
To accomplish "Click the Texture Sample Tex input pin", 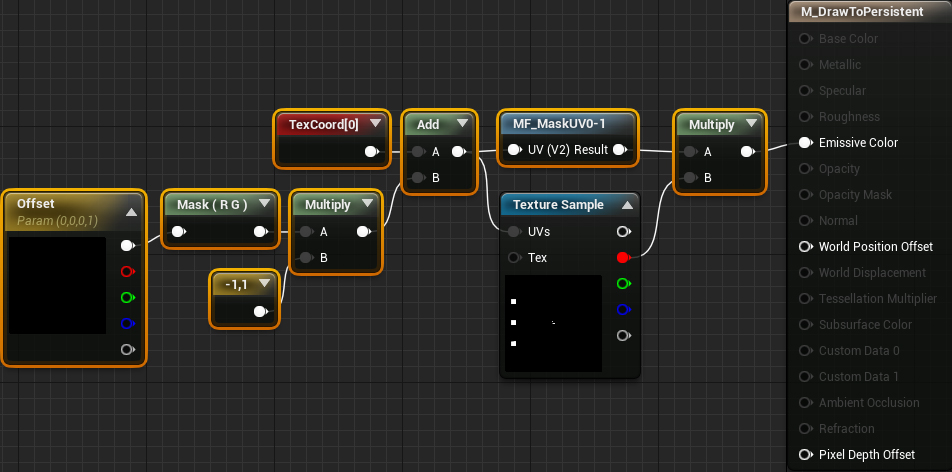I will pyautogui.click(x=514, y=258).
